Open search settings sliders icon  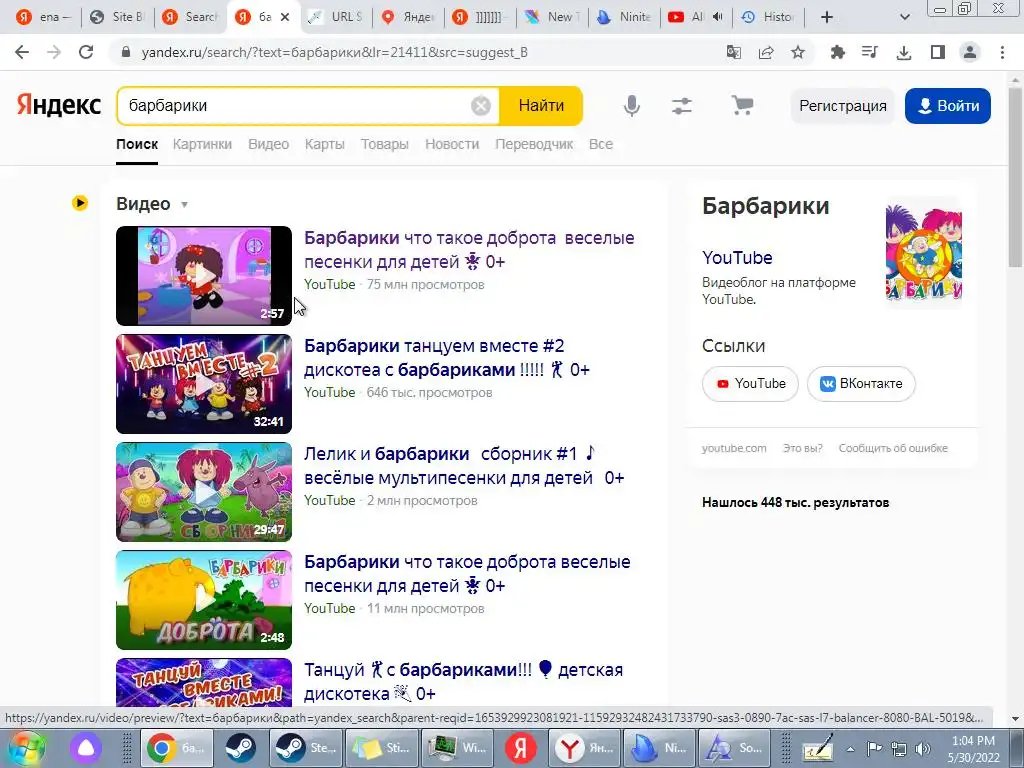click(x=682, y=105)
